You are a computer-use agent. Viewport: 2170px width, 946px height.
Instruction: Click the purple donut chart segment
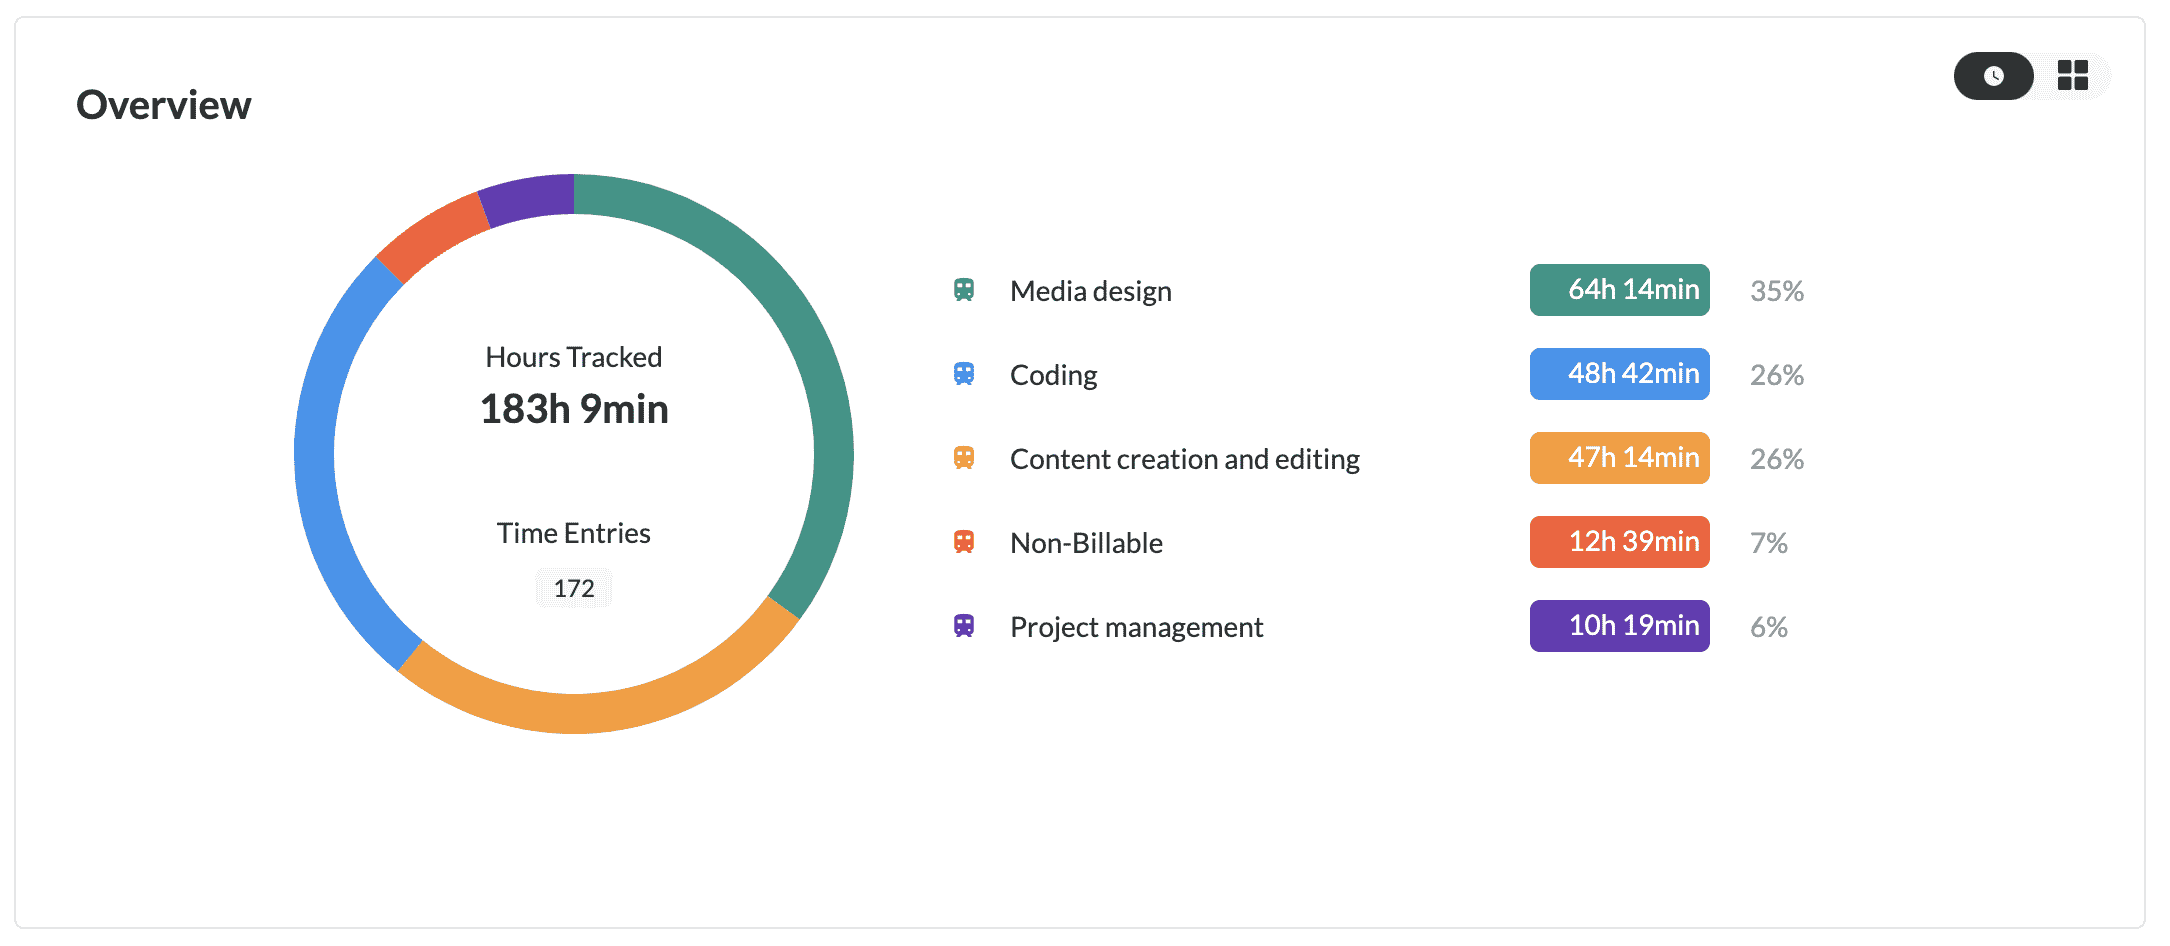tap(528, 198)
